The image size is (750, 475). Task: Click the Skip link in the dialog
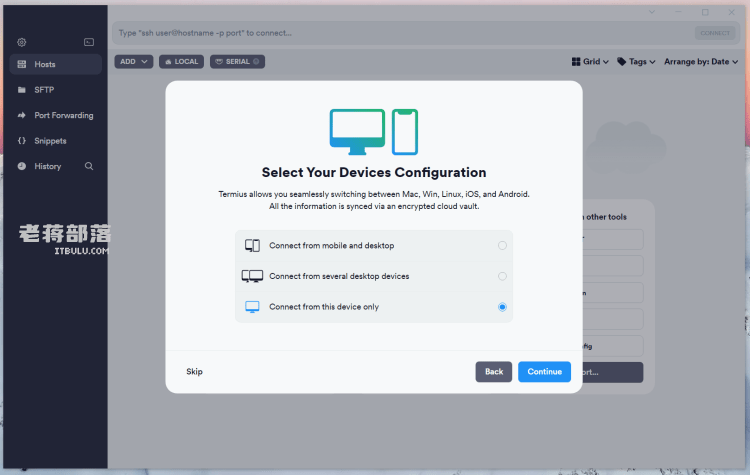(194, 372)
